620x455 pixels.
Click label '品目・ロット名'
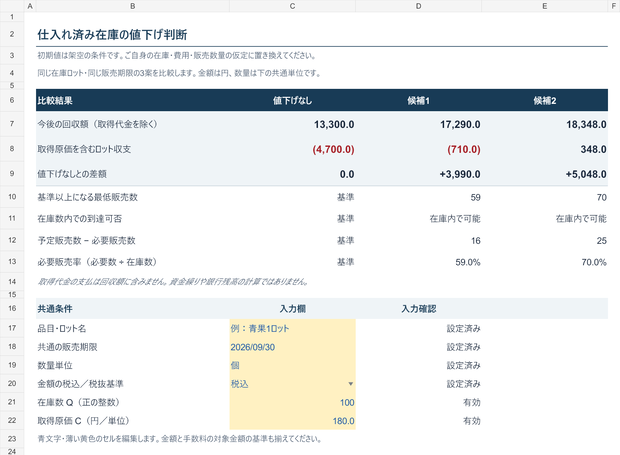tap(62, 329)
